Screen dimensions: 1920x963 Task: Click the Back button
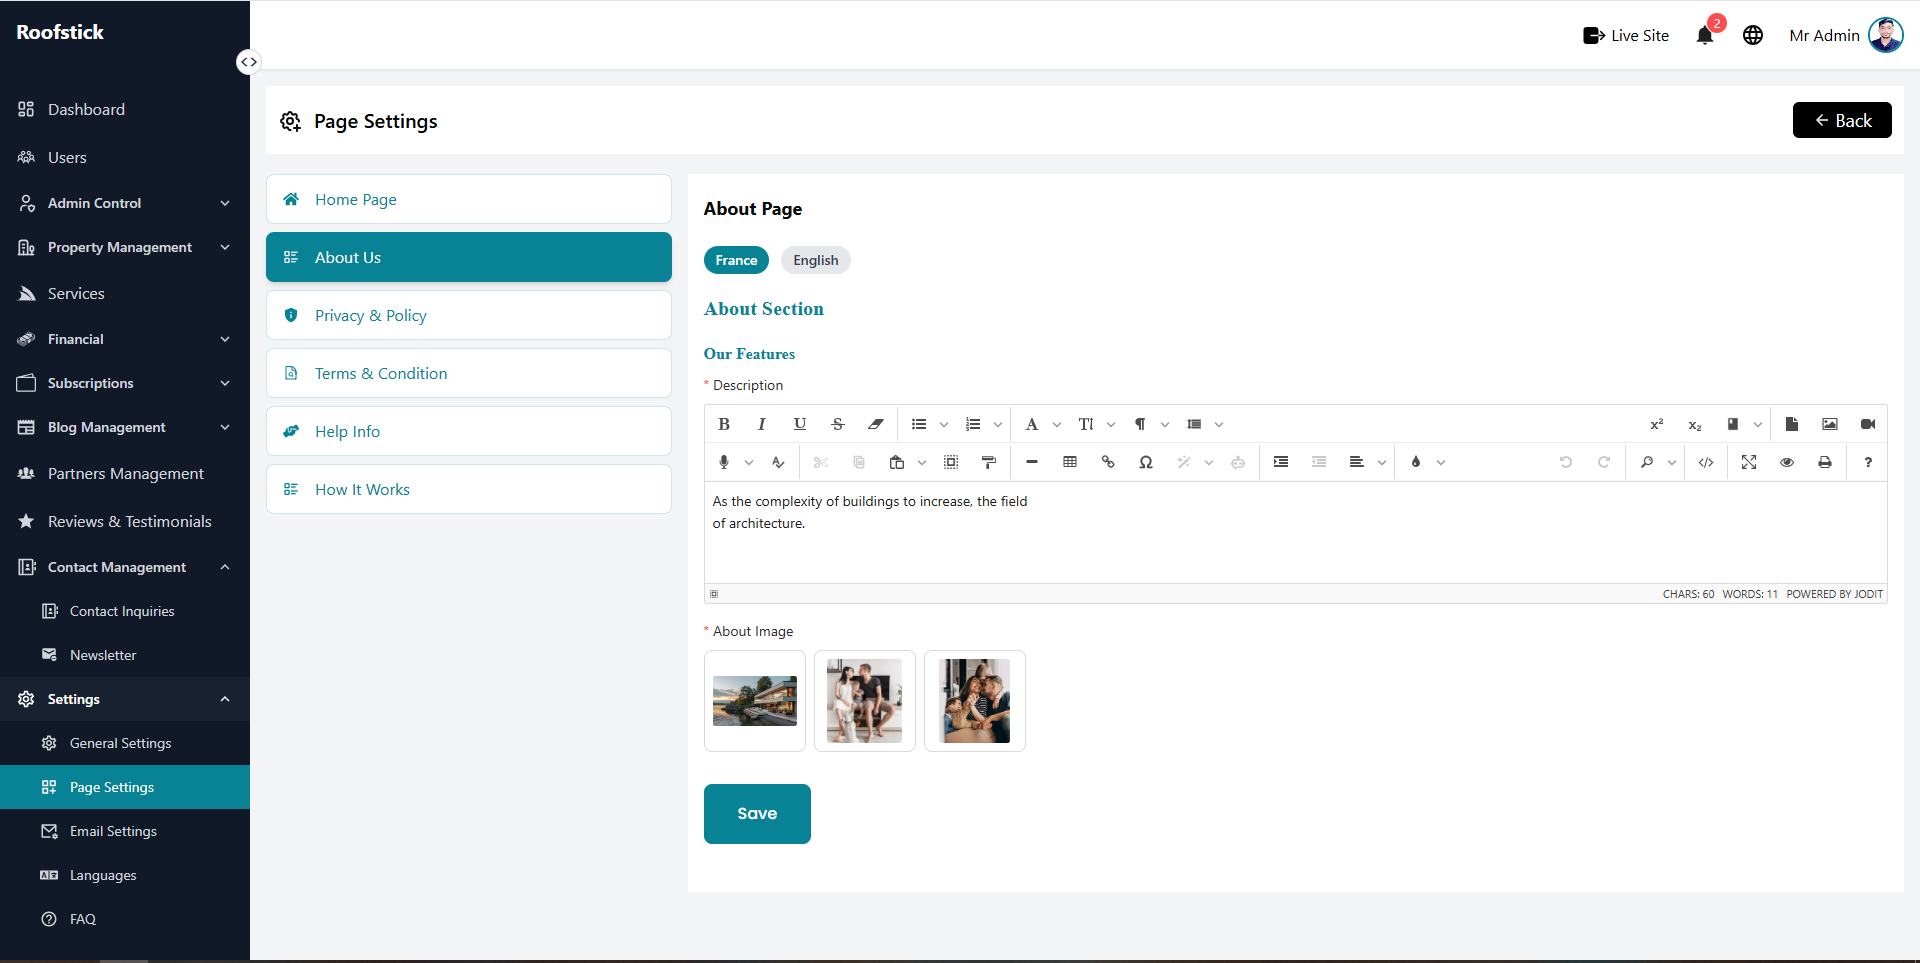click(1842, 120)
